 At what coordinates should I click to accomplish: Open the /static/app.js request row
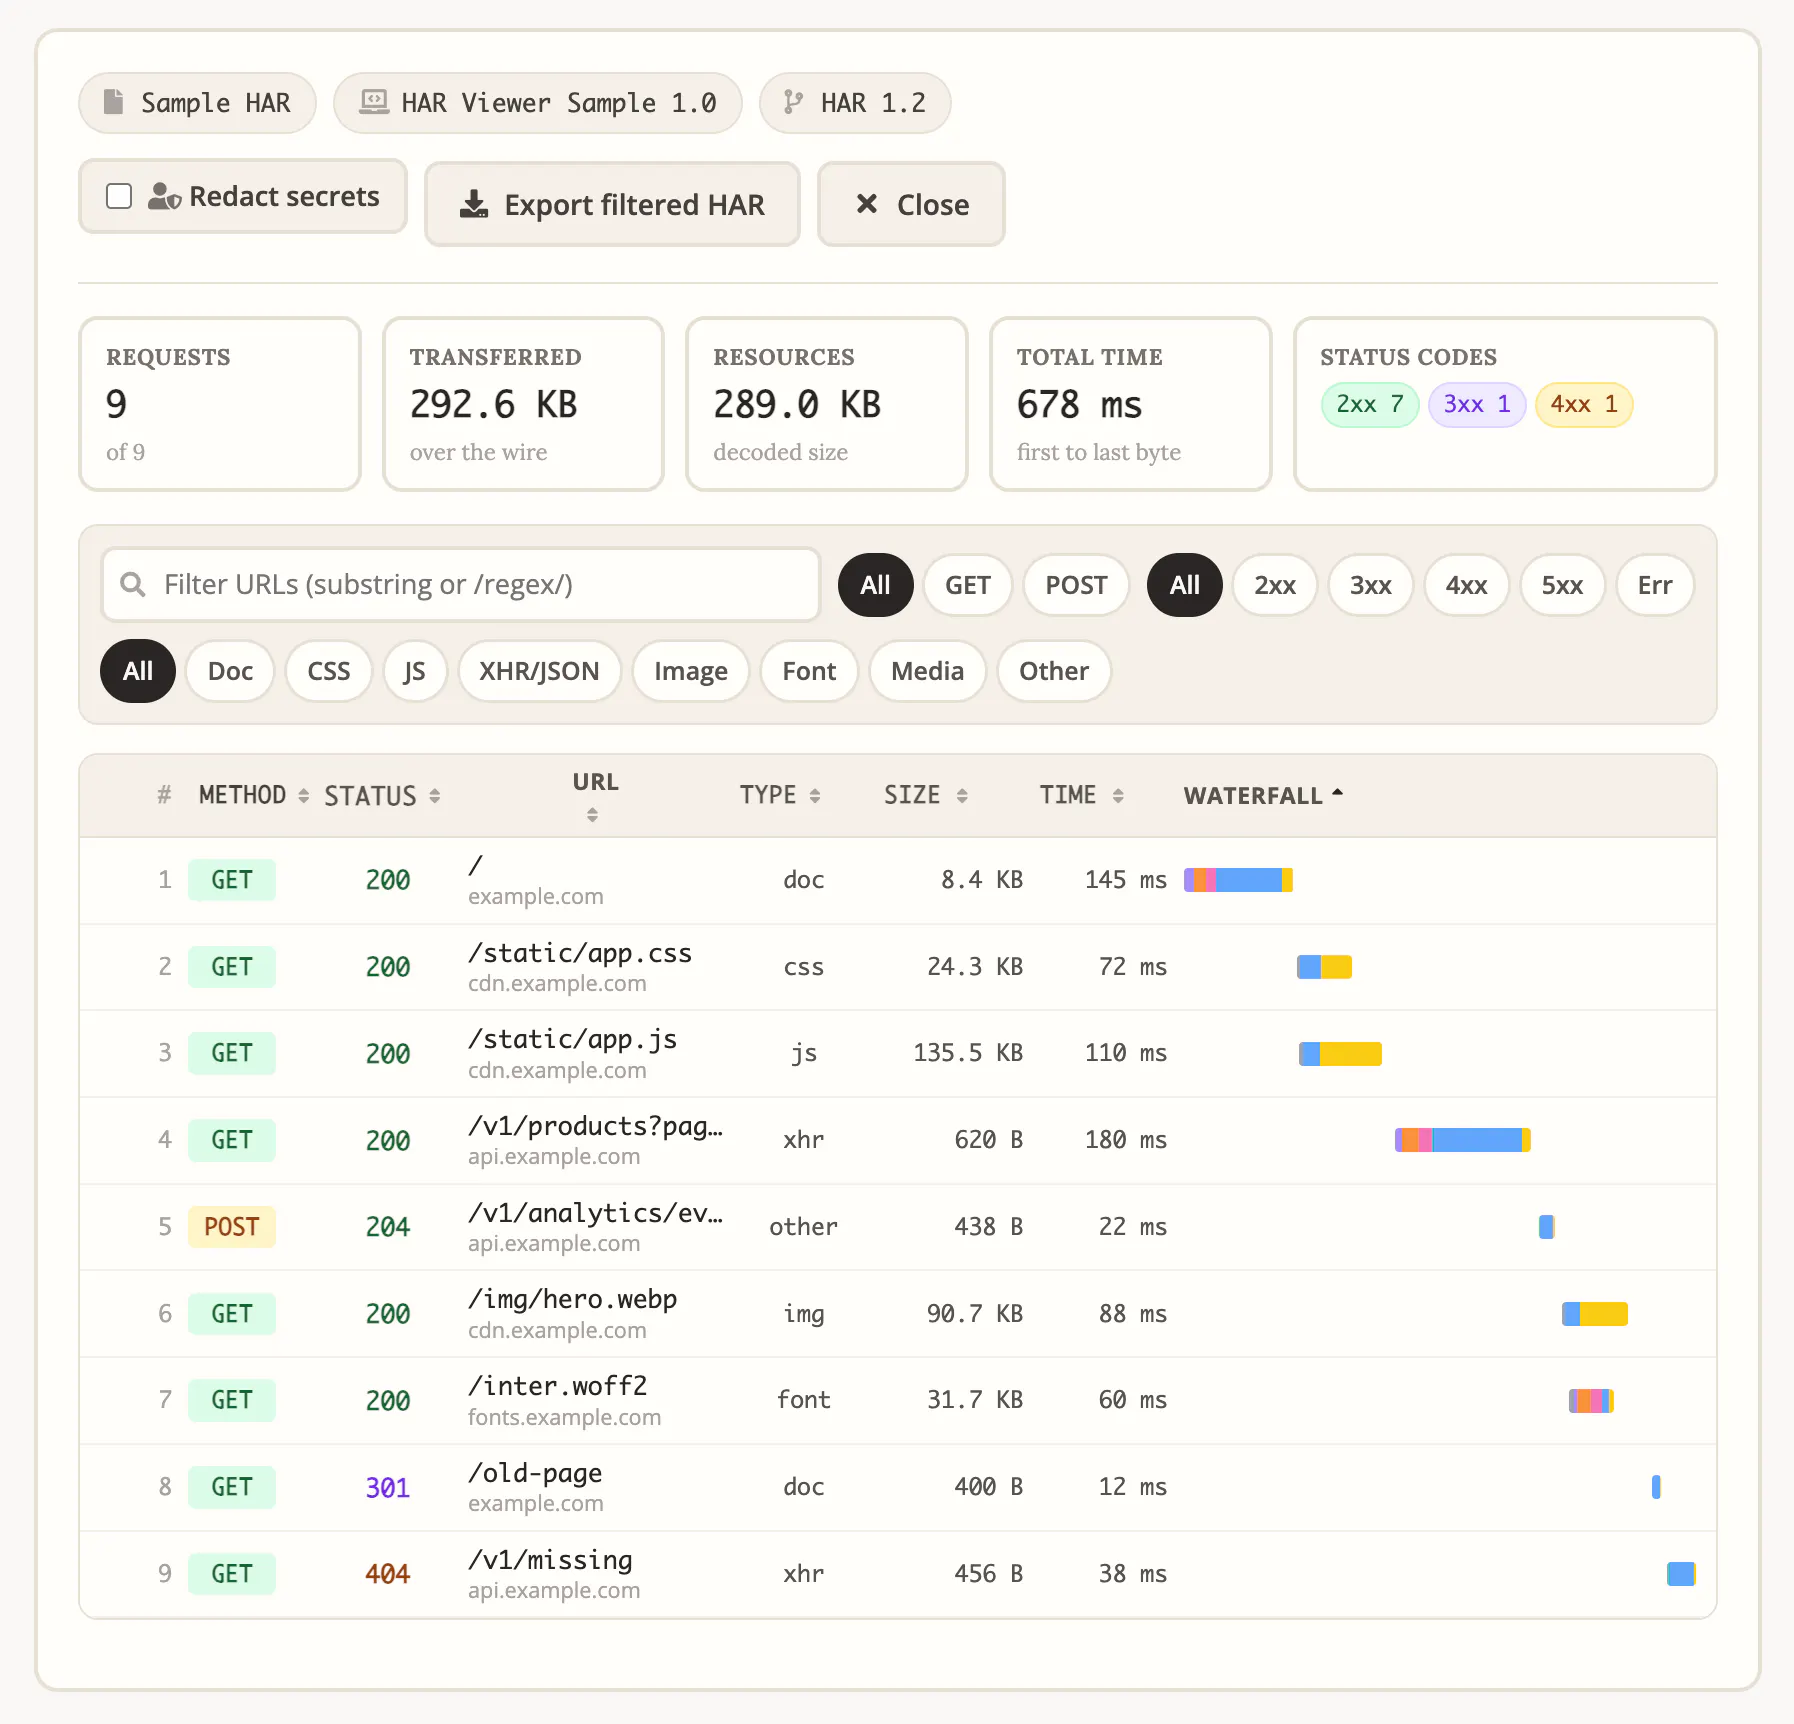pyautogui.click(x=898, y=1053)
